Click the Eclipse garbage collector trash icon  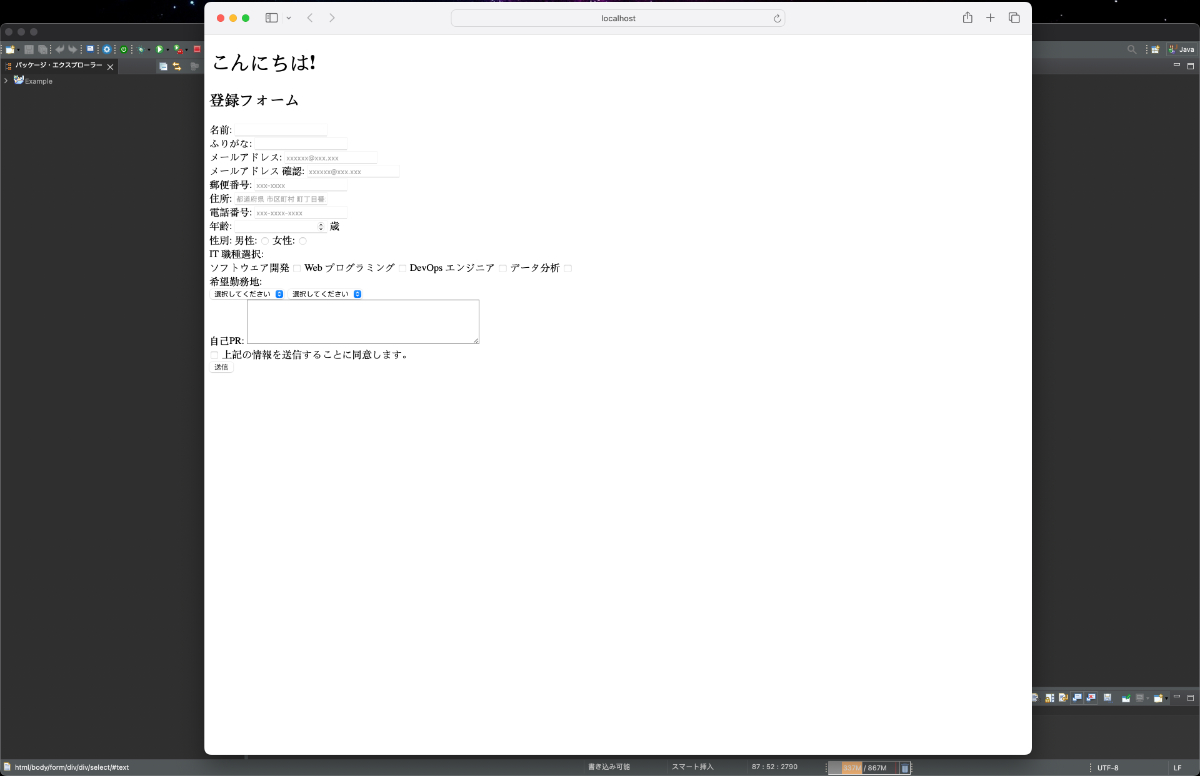904,768
